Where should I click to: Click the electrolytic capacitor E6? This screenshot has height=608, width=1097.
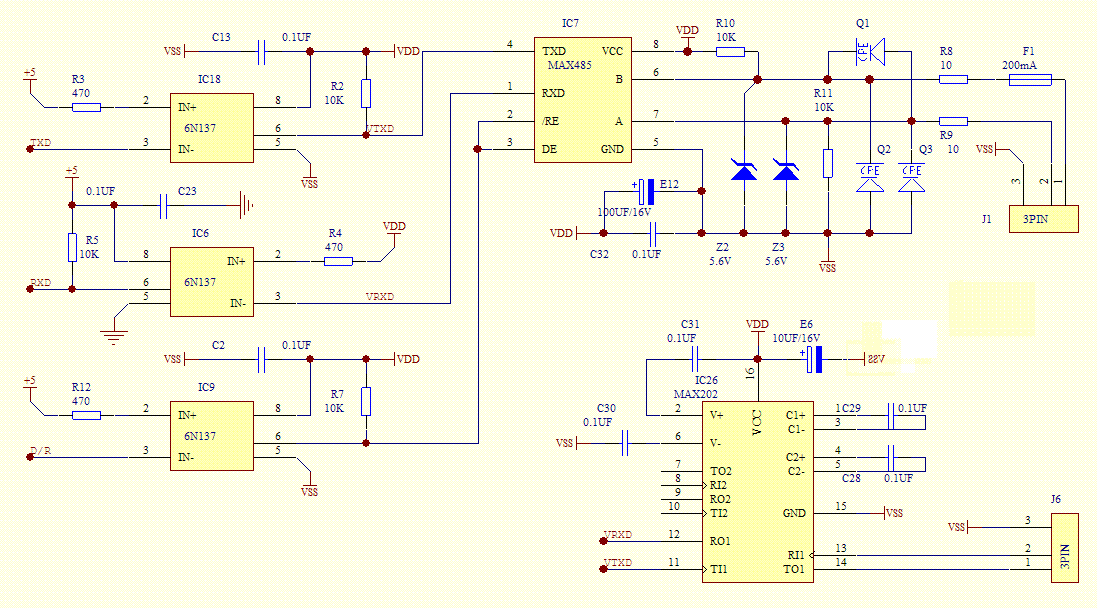pyautogui.click(x=815, y=359)
